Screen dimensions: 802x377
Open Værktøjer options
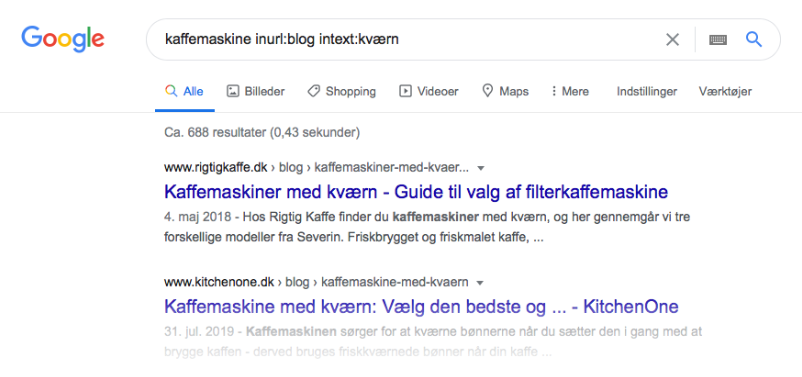(725, 92)
